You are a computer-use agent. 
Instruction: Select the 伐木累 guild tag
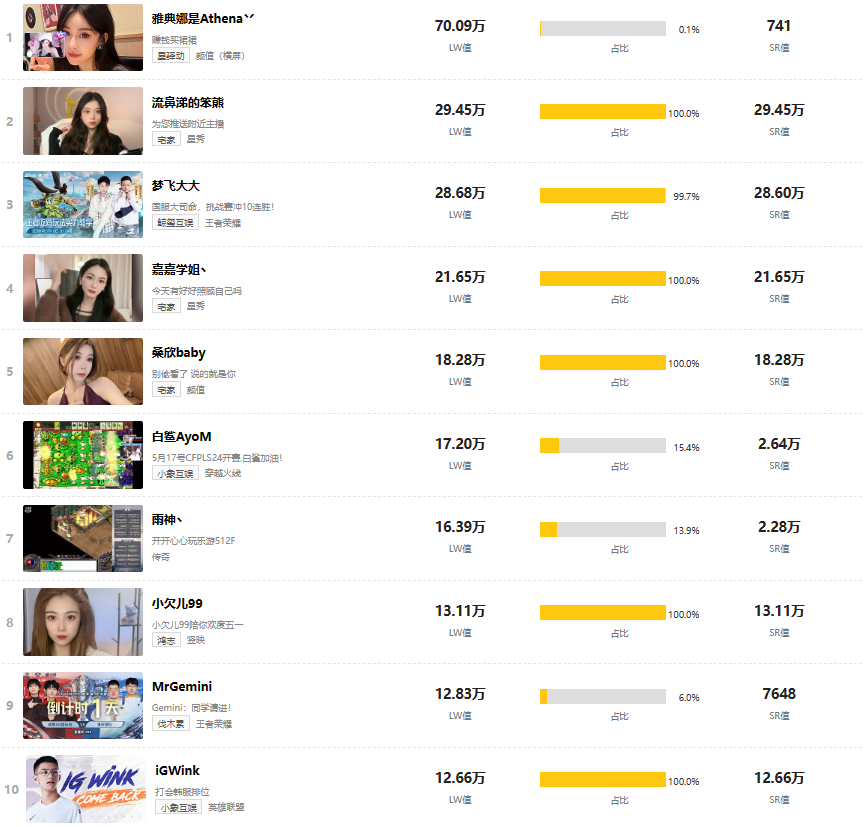point(171,723)
